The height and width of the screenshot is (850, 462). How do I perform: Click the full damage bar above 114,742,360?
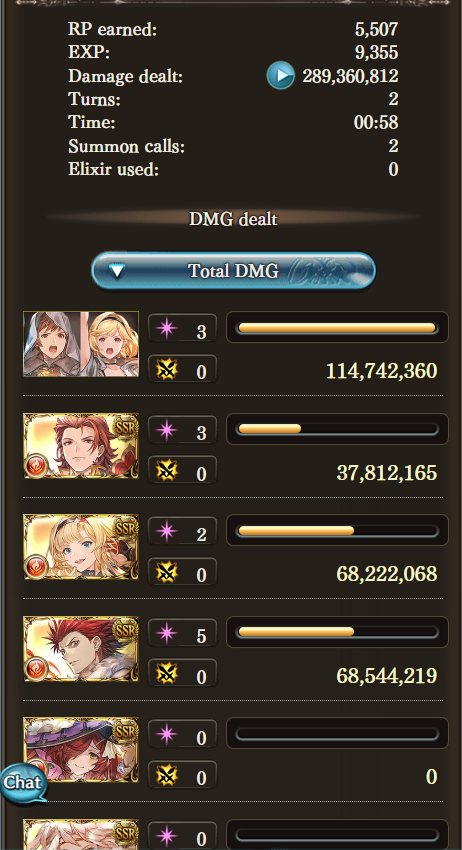(337, 327)
